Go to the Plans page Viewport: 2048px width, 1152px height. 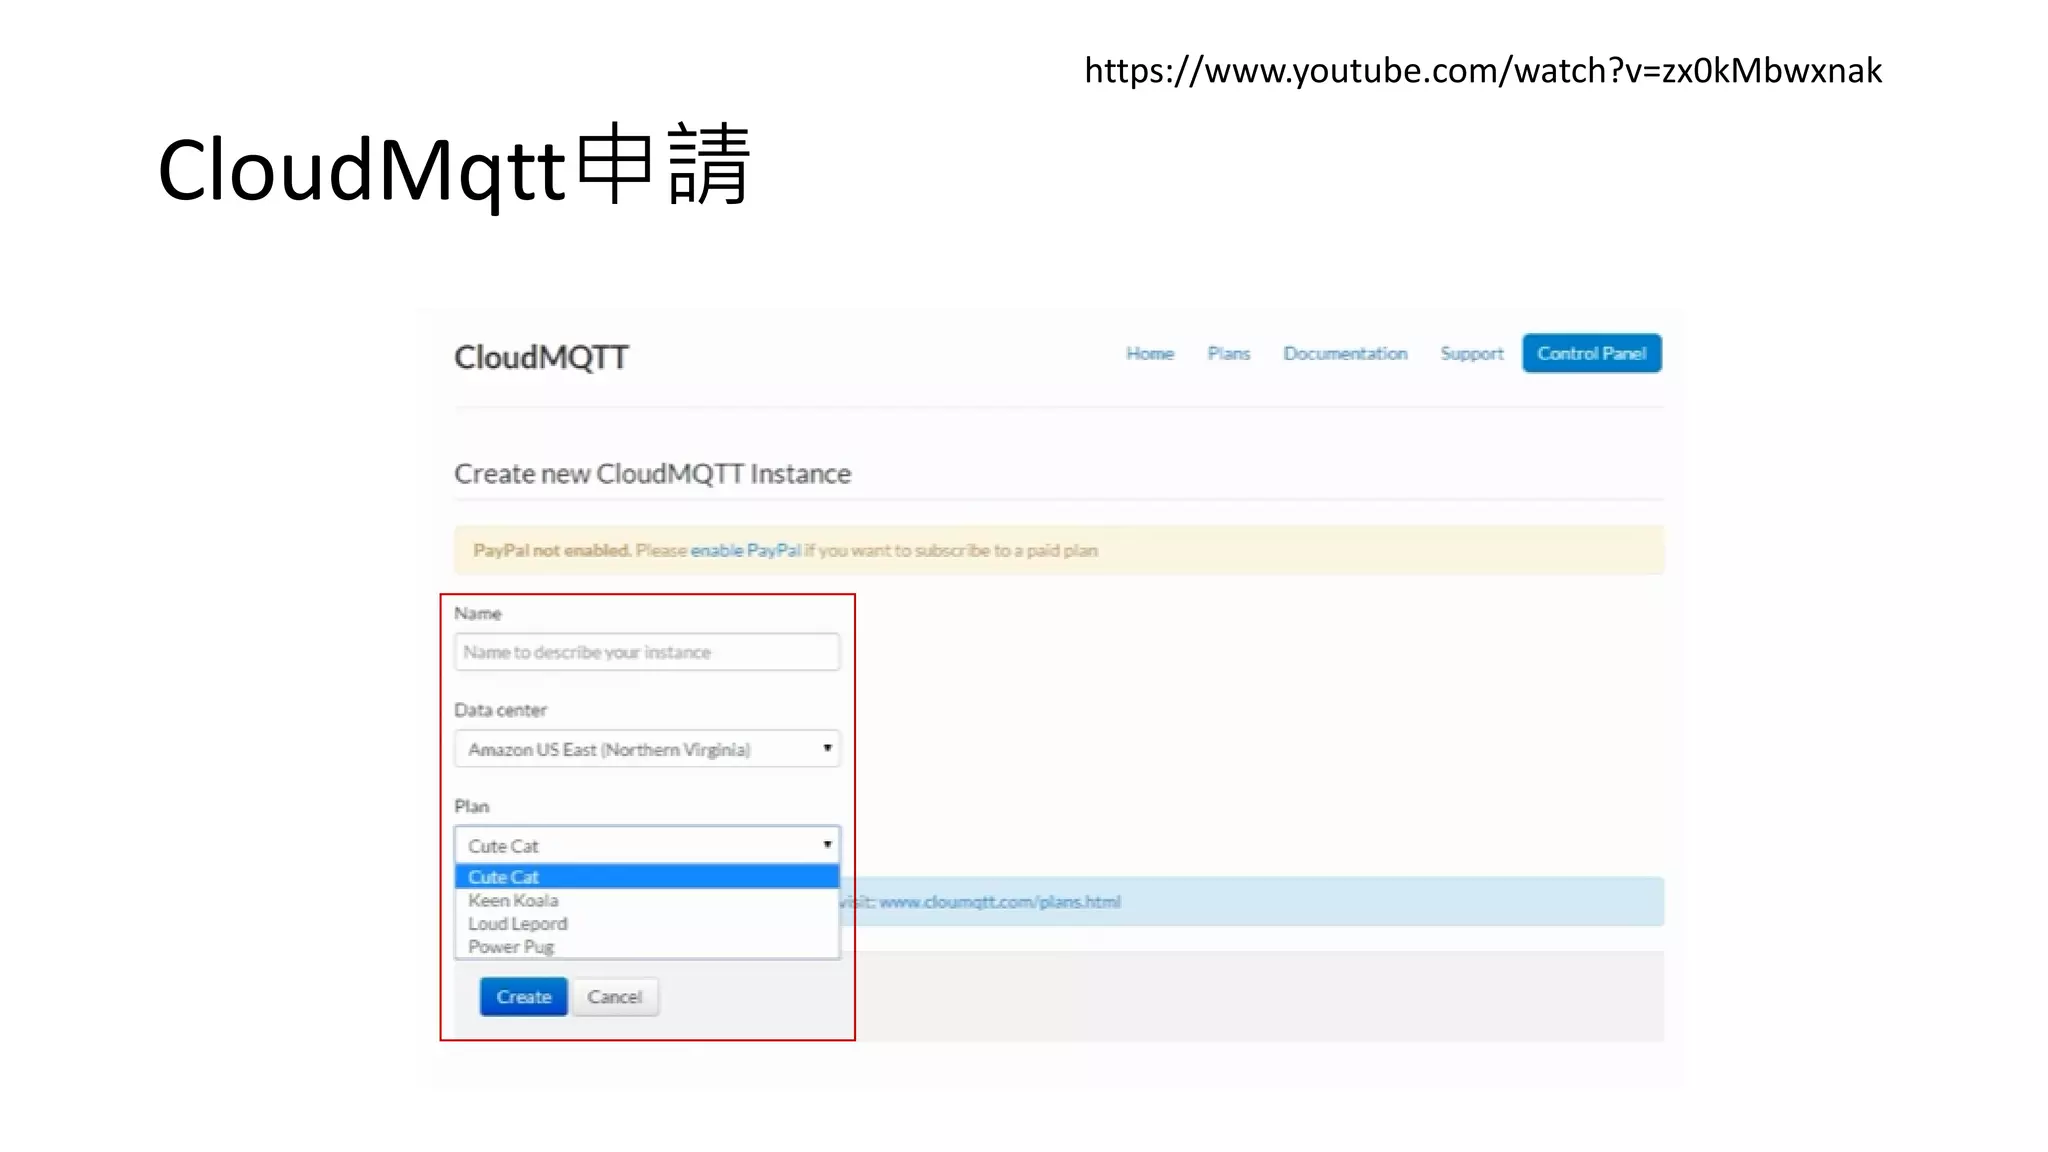[x=1228, y=353]
